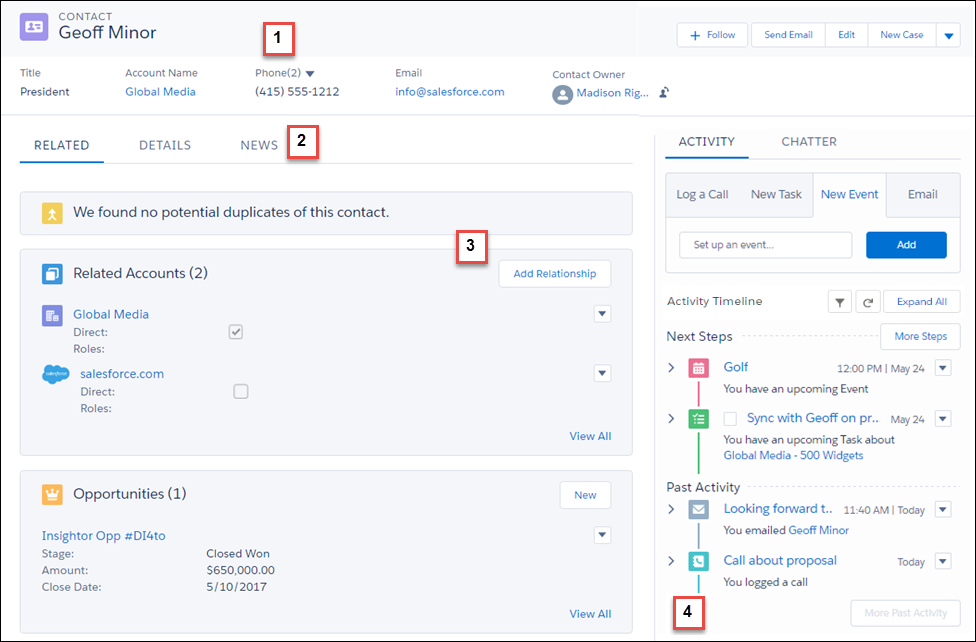Screen dimensions: 976x642
Task: Click Expand All in Activity Timeline
Action: tap(921, 302)
